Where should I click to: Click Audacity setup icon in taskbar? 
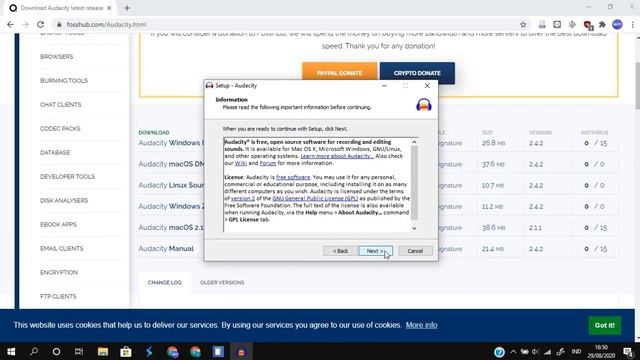coord(241,351)
